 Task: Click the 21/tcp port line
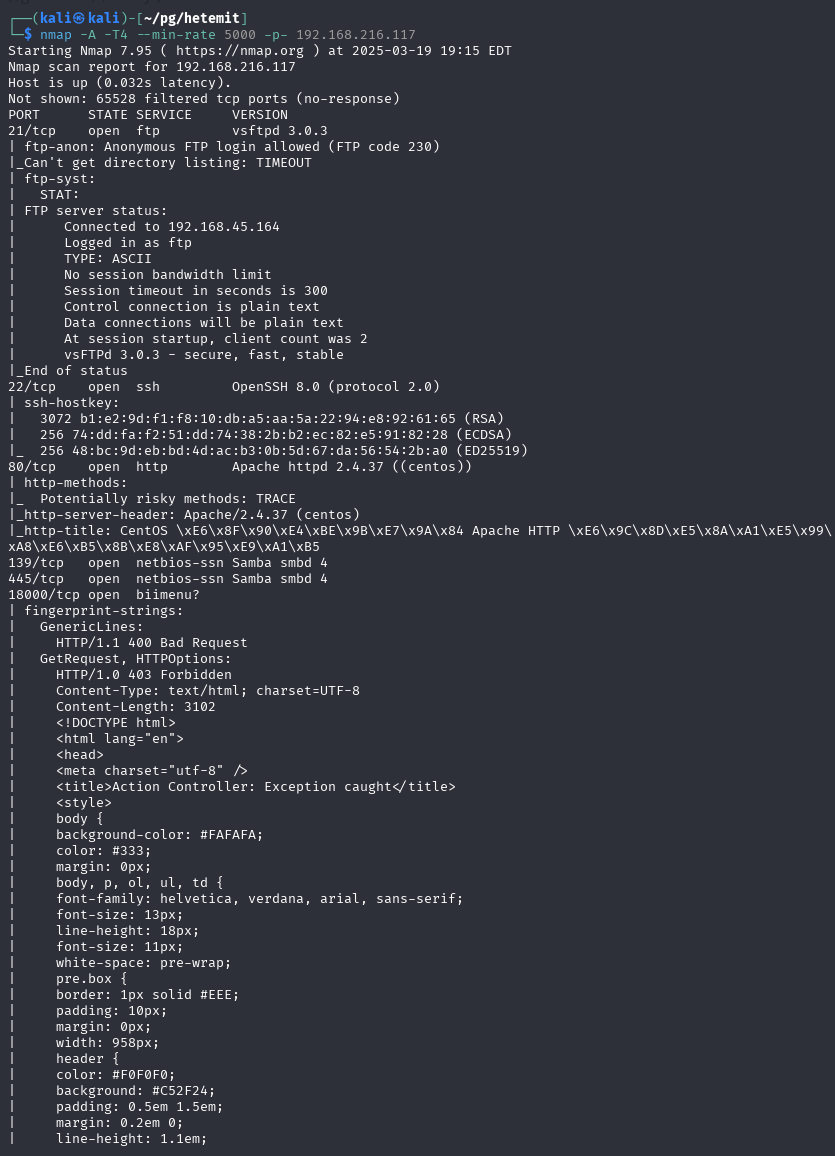click(x=168, y=130)
